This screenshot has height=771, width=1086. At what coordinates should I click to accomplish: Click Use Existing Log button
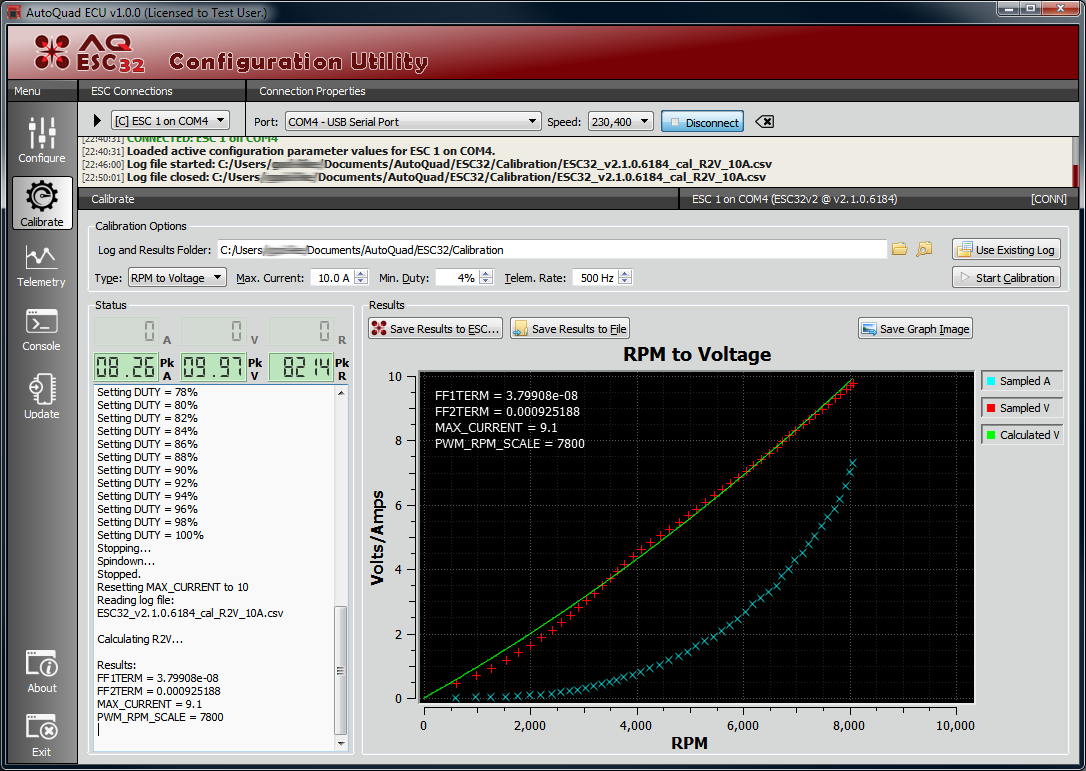click(x=1006, y=249)
